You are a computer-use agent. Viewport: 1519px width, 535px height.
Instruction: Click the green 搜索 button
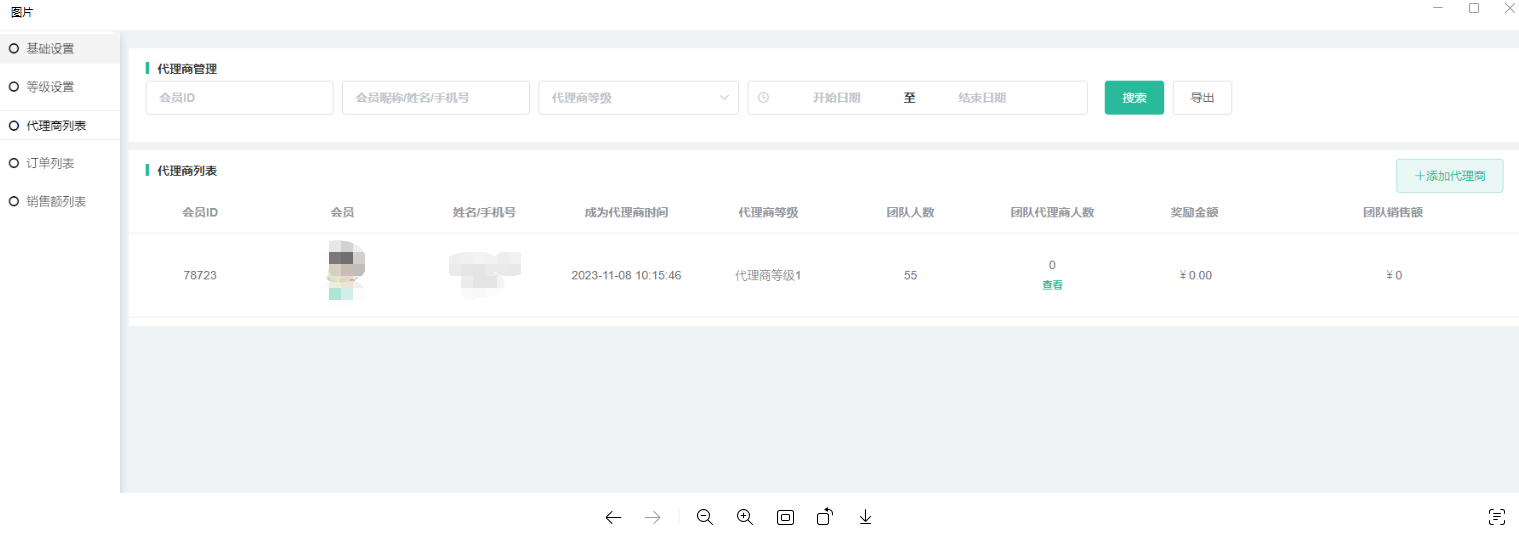(x=1134, y=98)
